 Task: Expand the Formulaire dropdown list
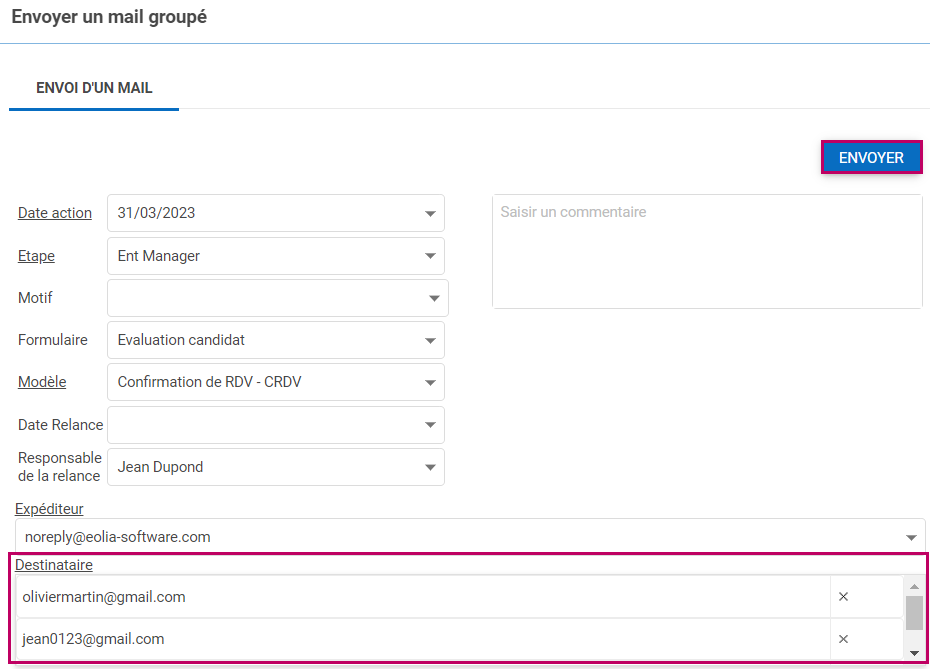click(x=430, y=340)
